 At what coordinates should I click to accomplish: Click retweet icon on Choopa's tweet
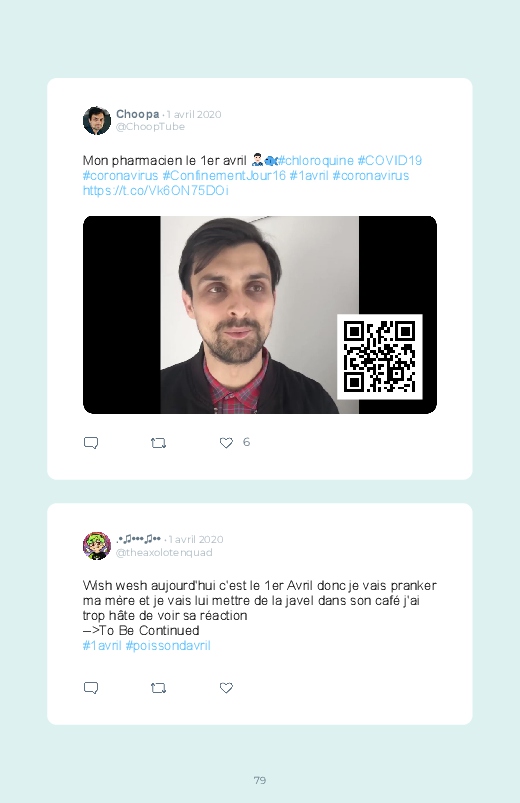click(158, 443)
